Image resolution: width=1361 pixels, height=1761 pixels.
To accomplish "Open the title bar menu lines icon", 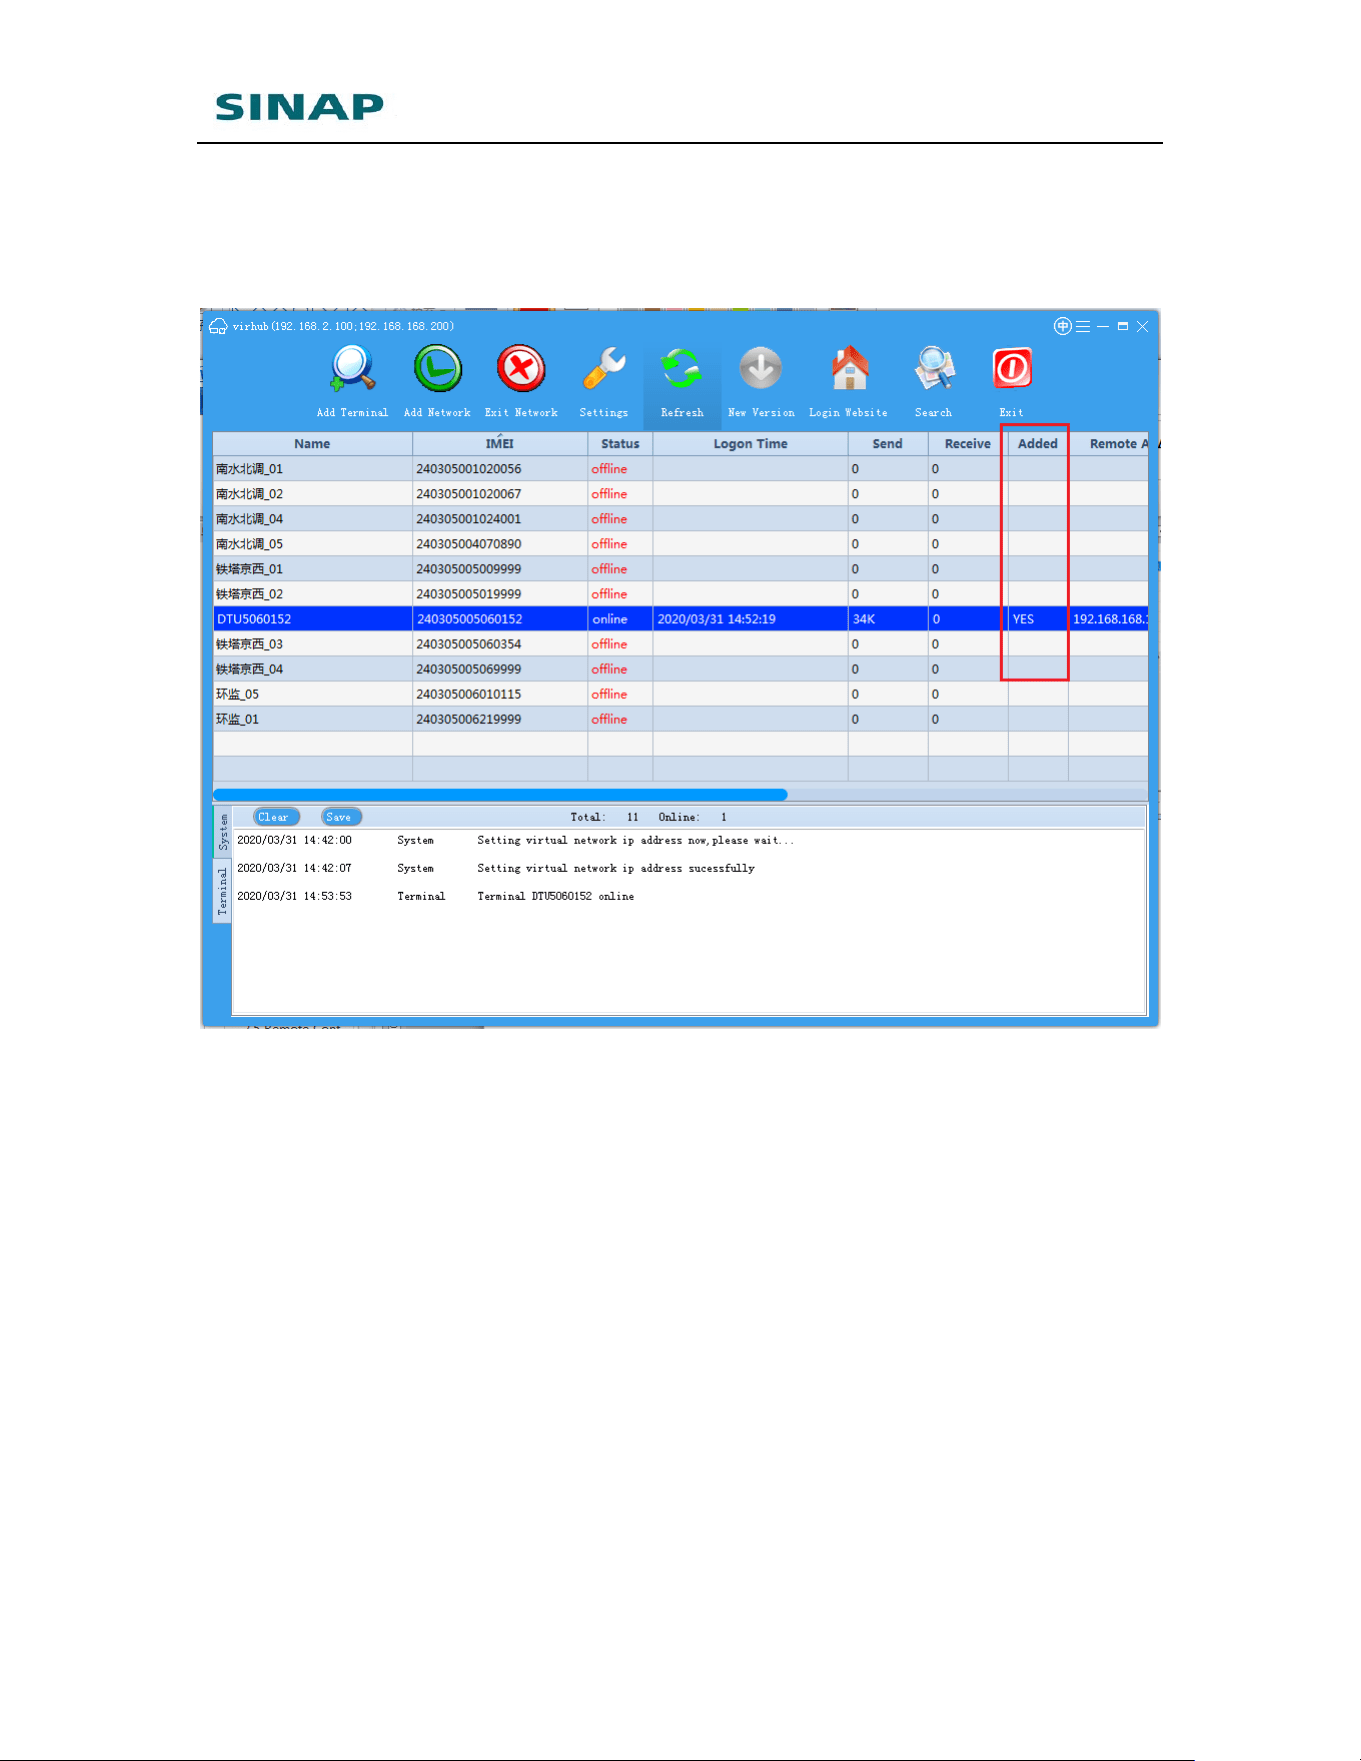I will tap(1083, 326).
